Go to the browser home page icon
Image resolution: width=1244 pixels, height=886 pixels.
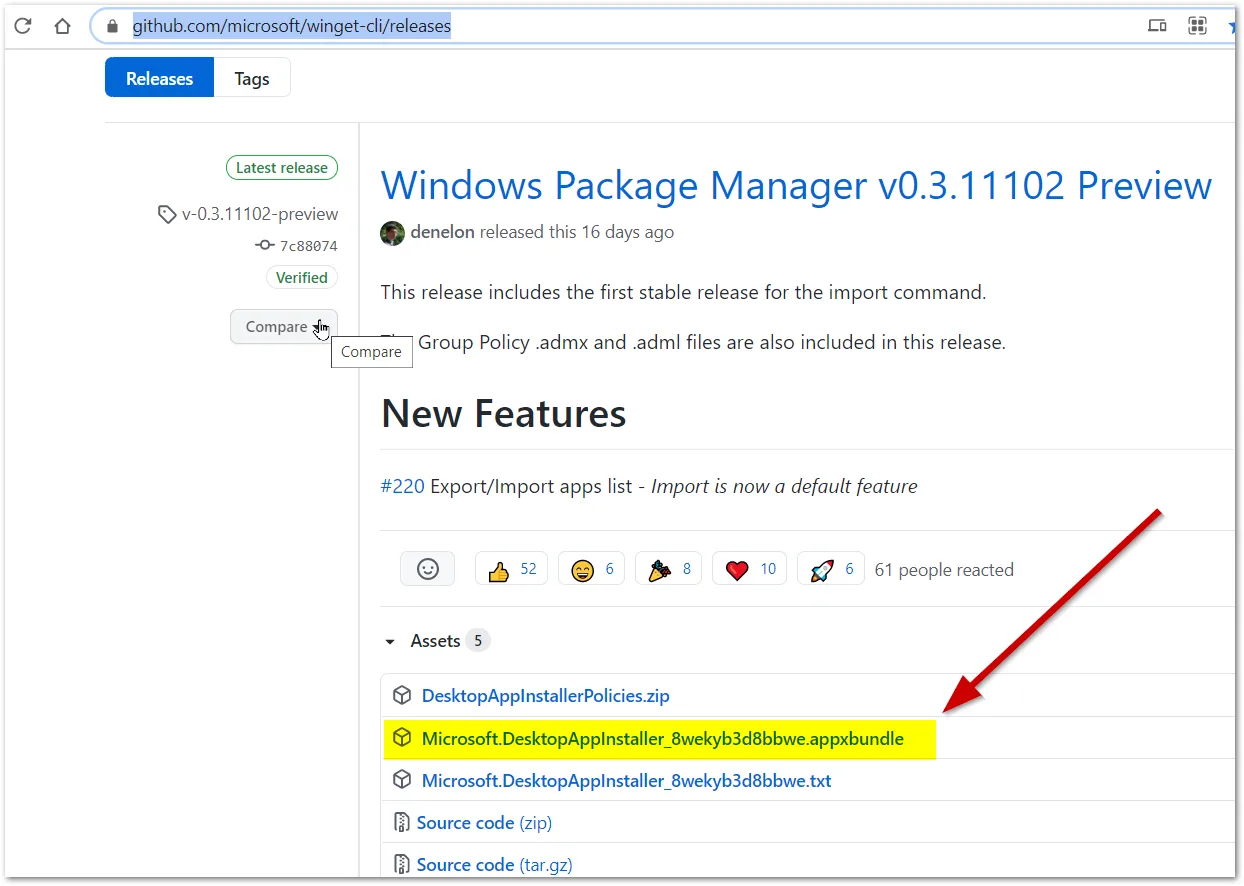click(x=62, y=26)
